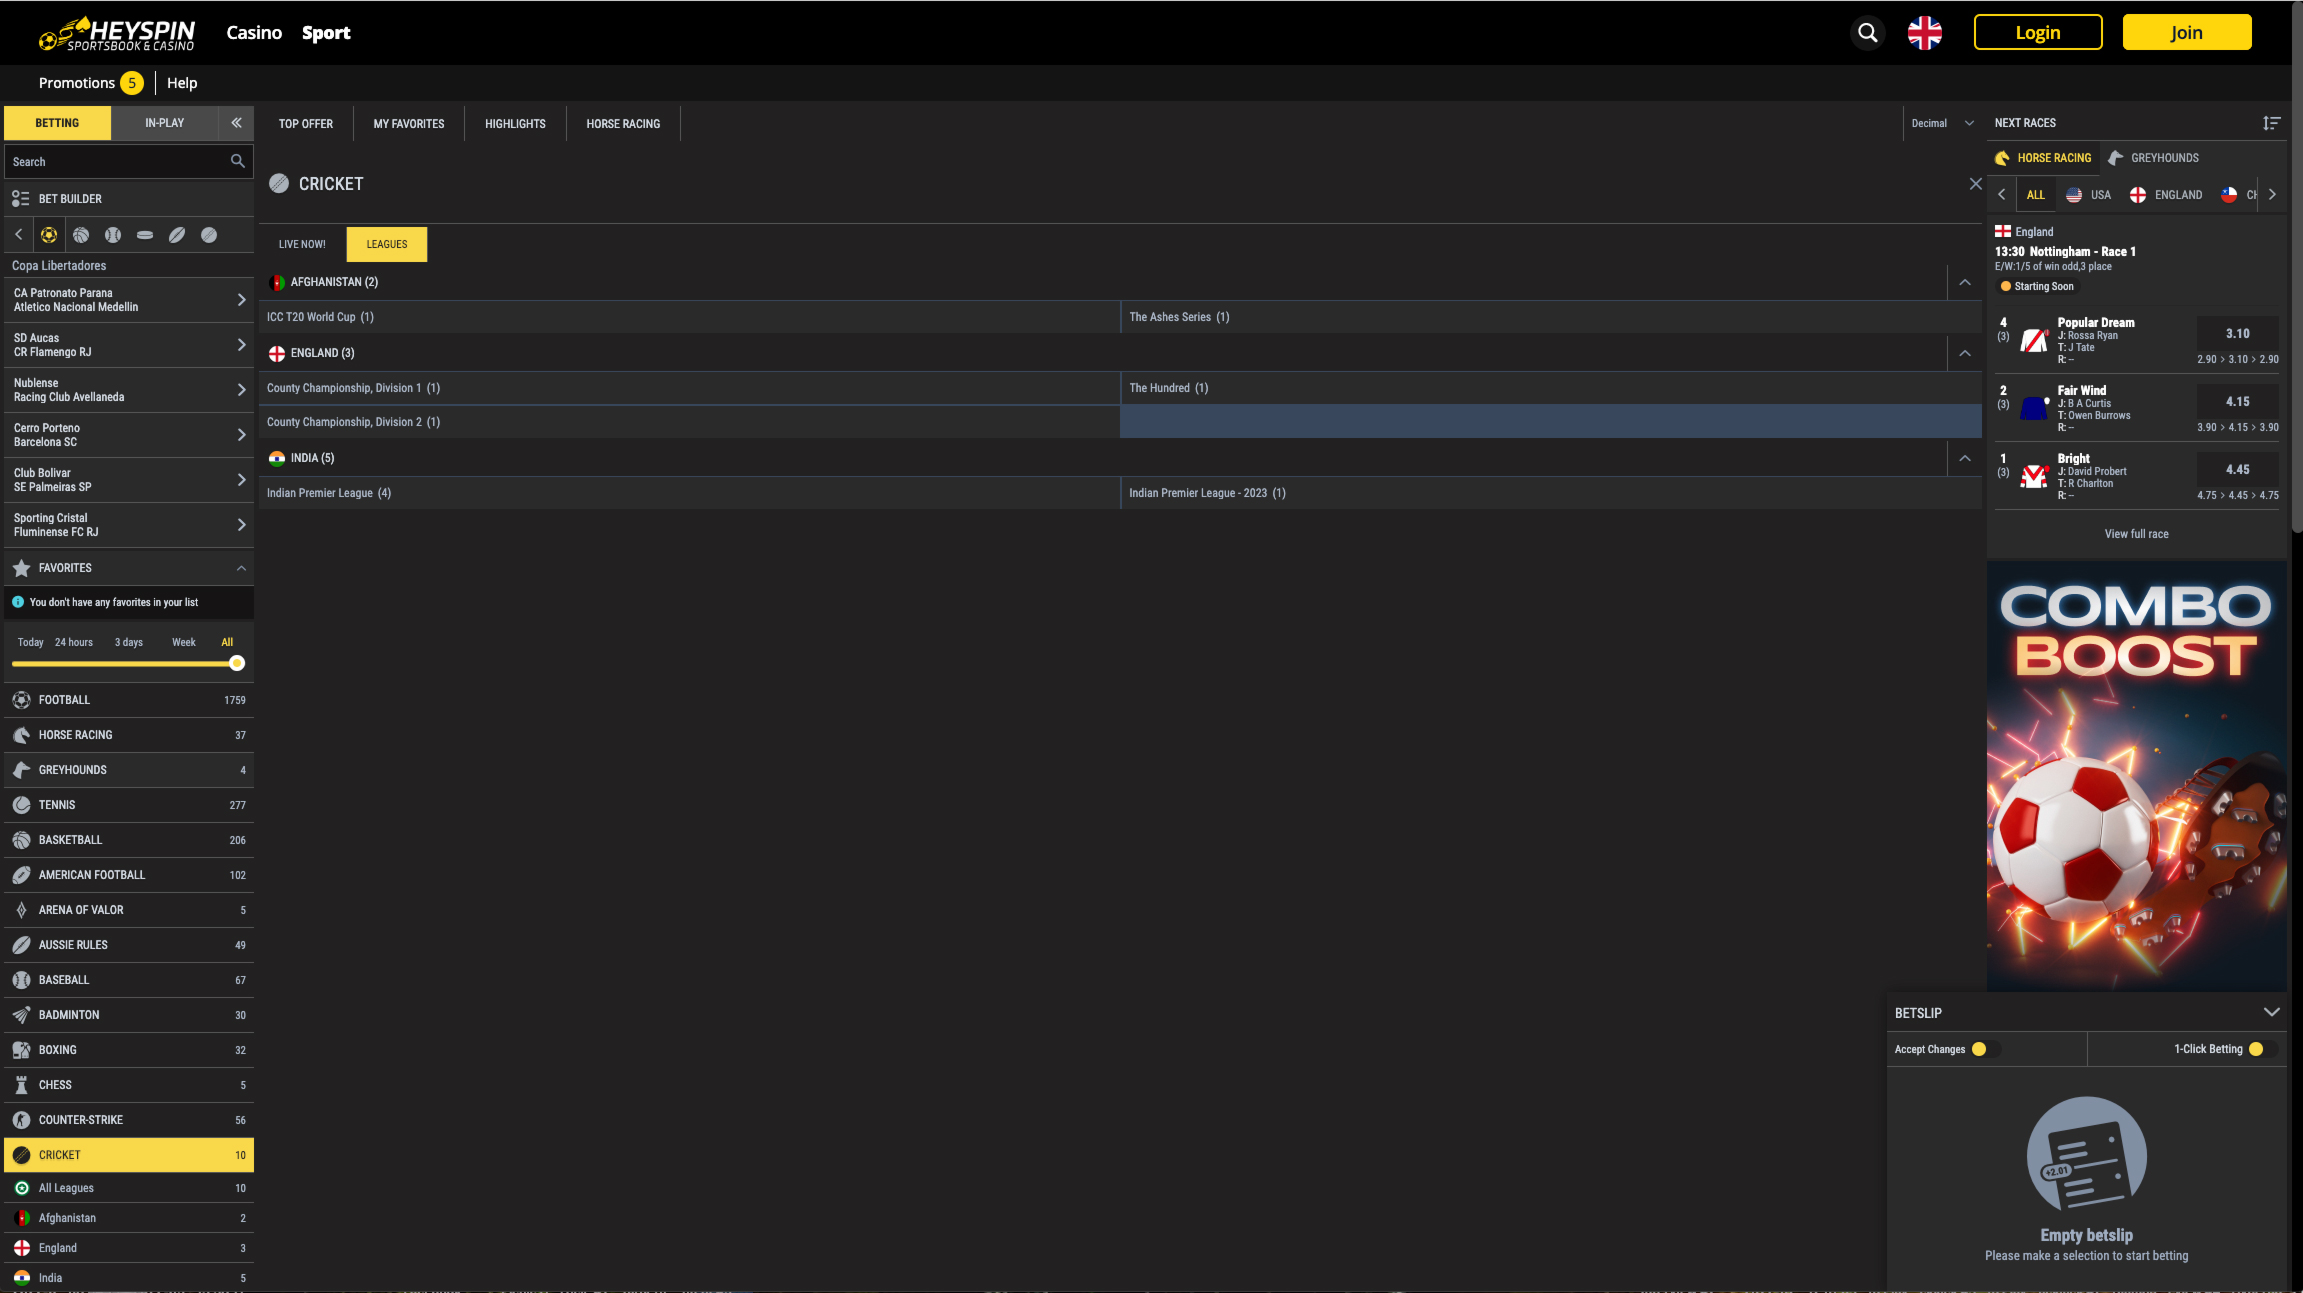This screenshot has height=1293, width=2303.
Task: Switch to the In-Play tab
Action: coord(164,123)
